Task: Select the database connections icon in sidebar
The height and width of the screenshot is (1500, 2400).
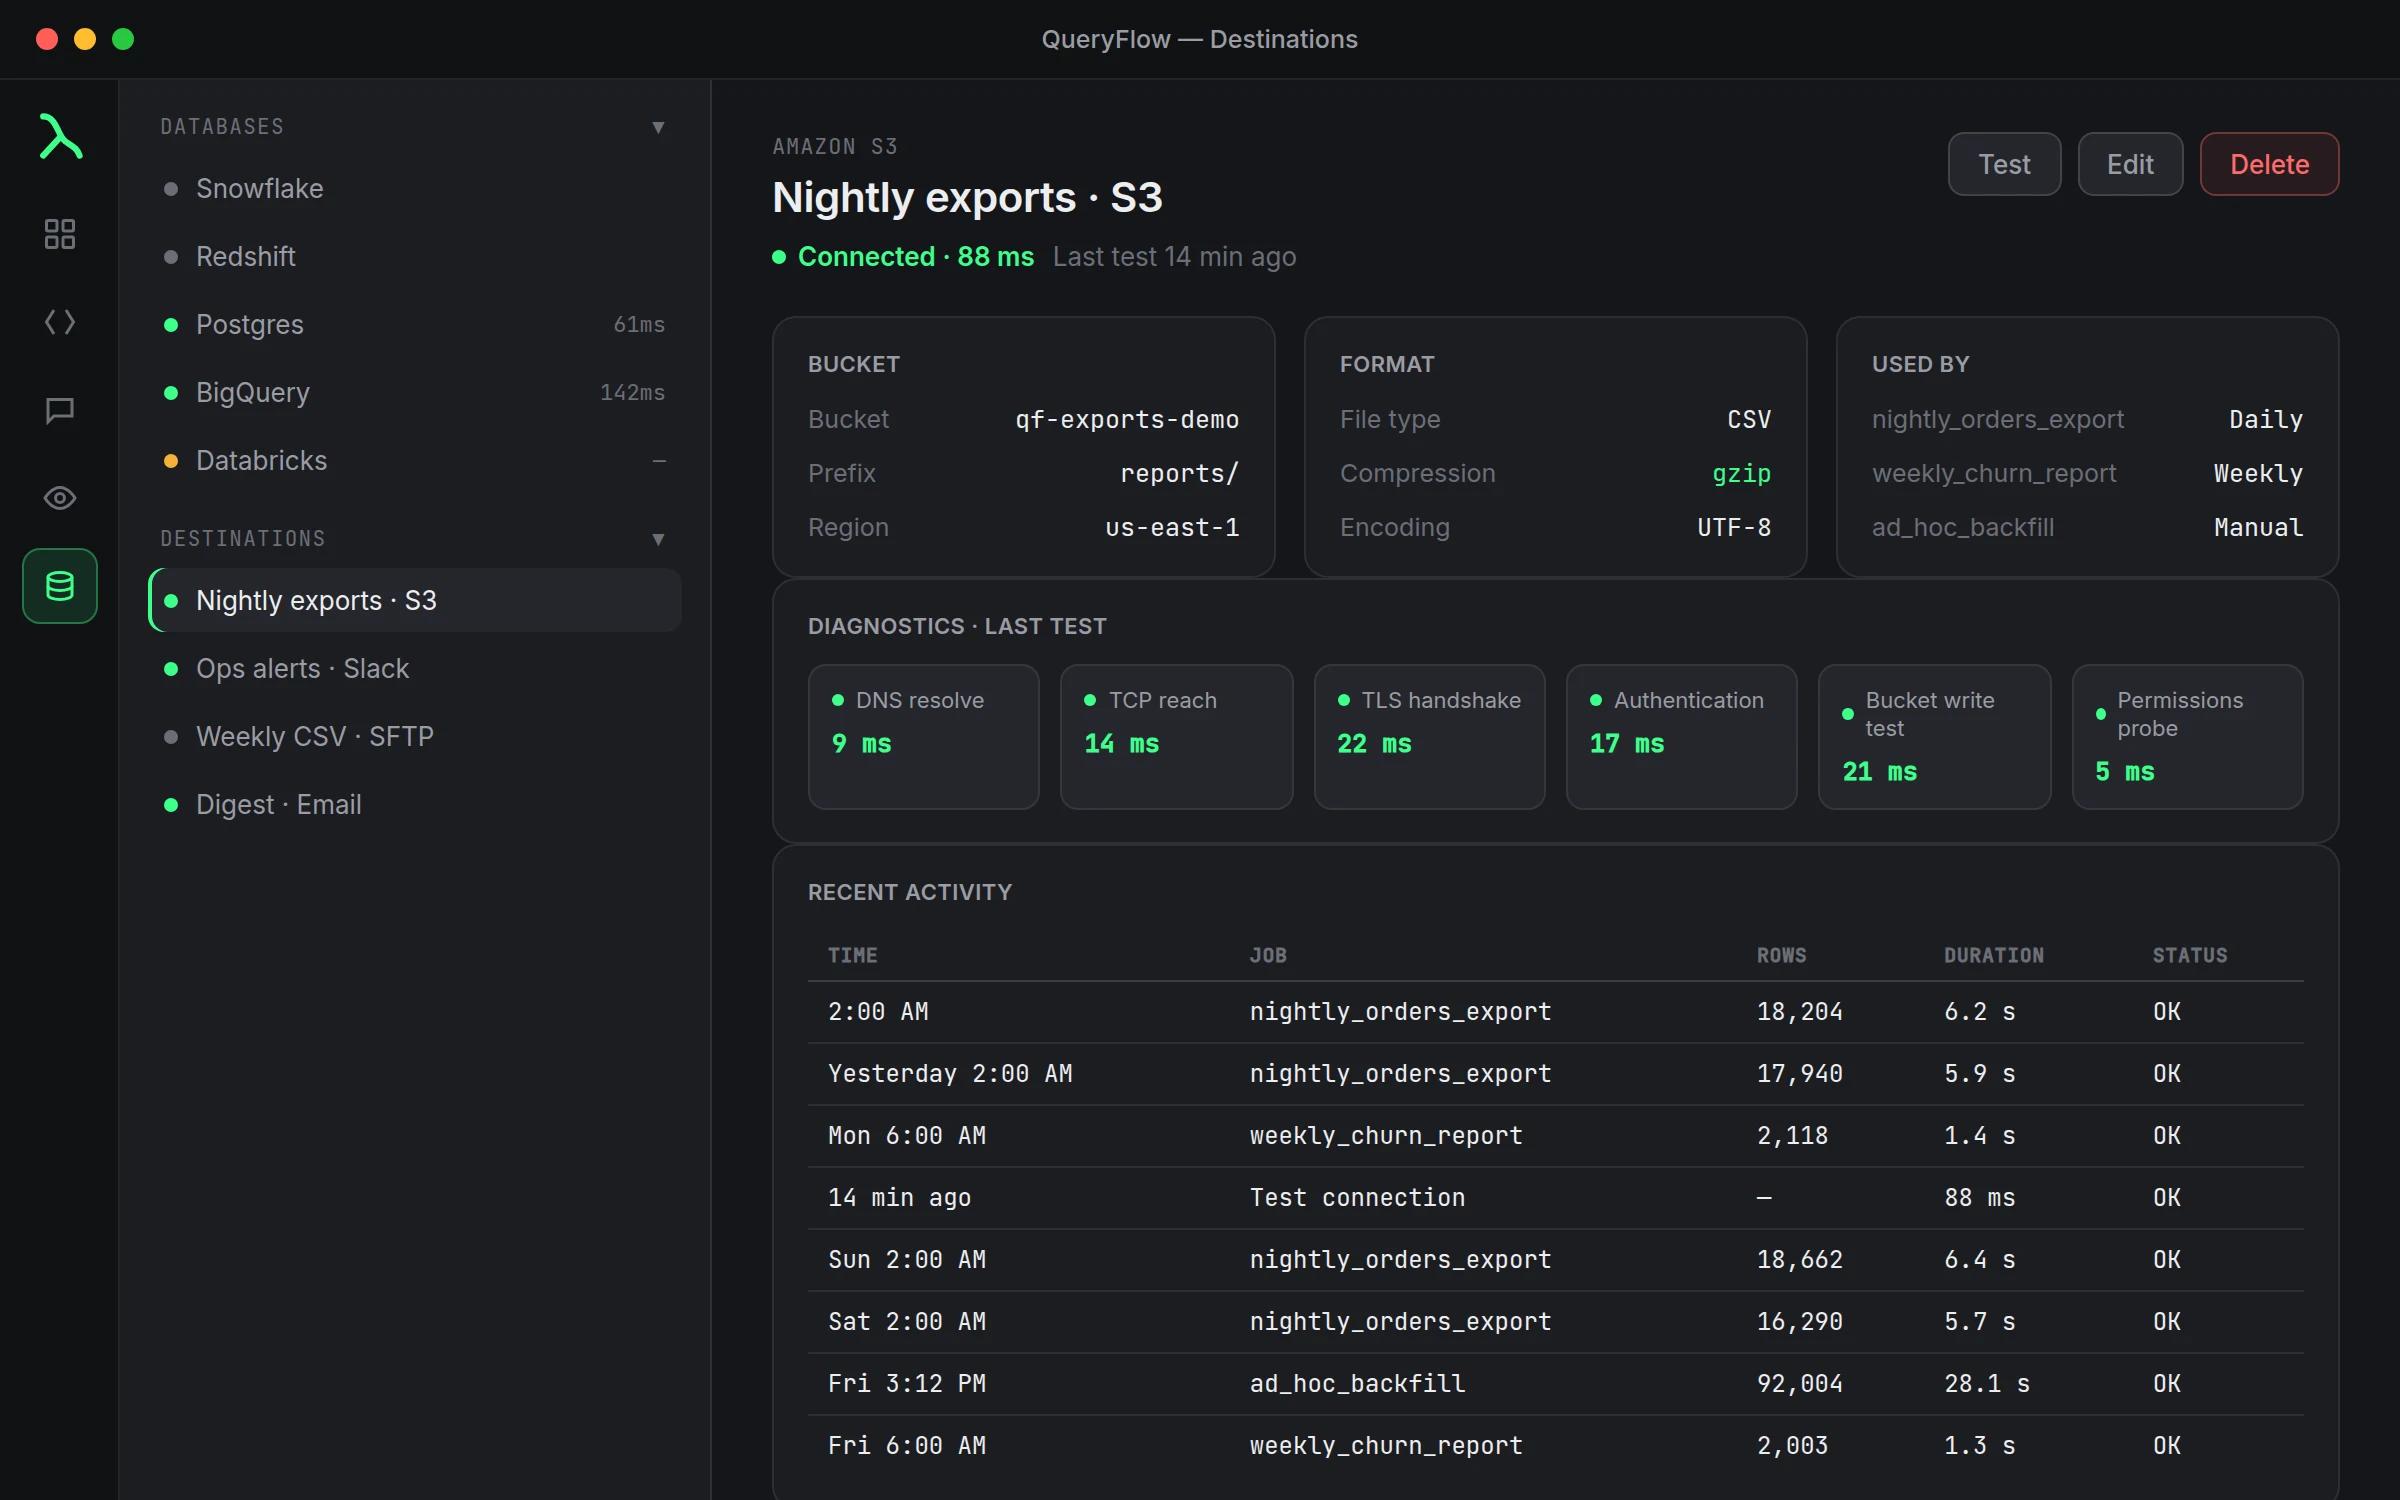Action: 60,586
